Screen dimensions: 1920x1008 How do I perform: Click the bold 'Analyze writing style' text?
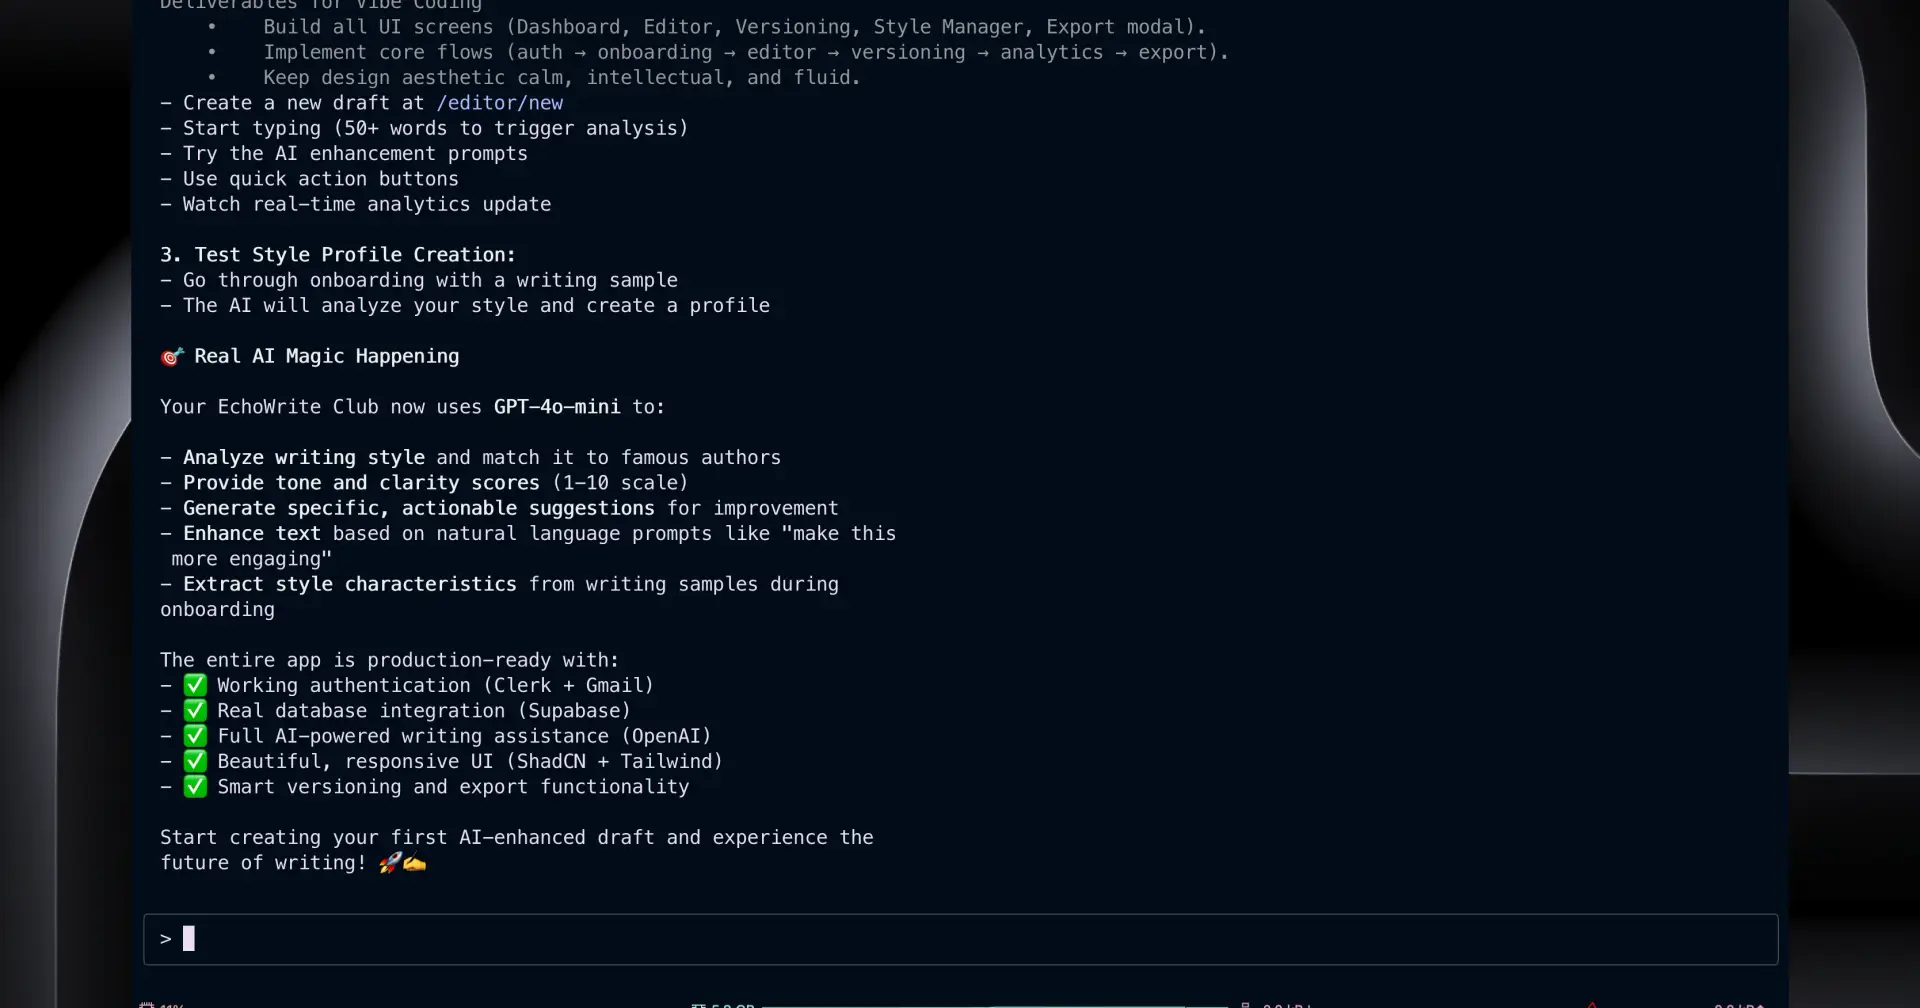tap(304, 458)
